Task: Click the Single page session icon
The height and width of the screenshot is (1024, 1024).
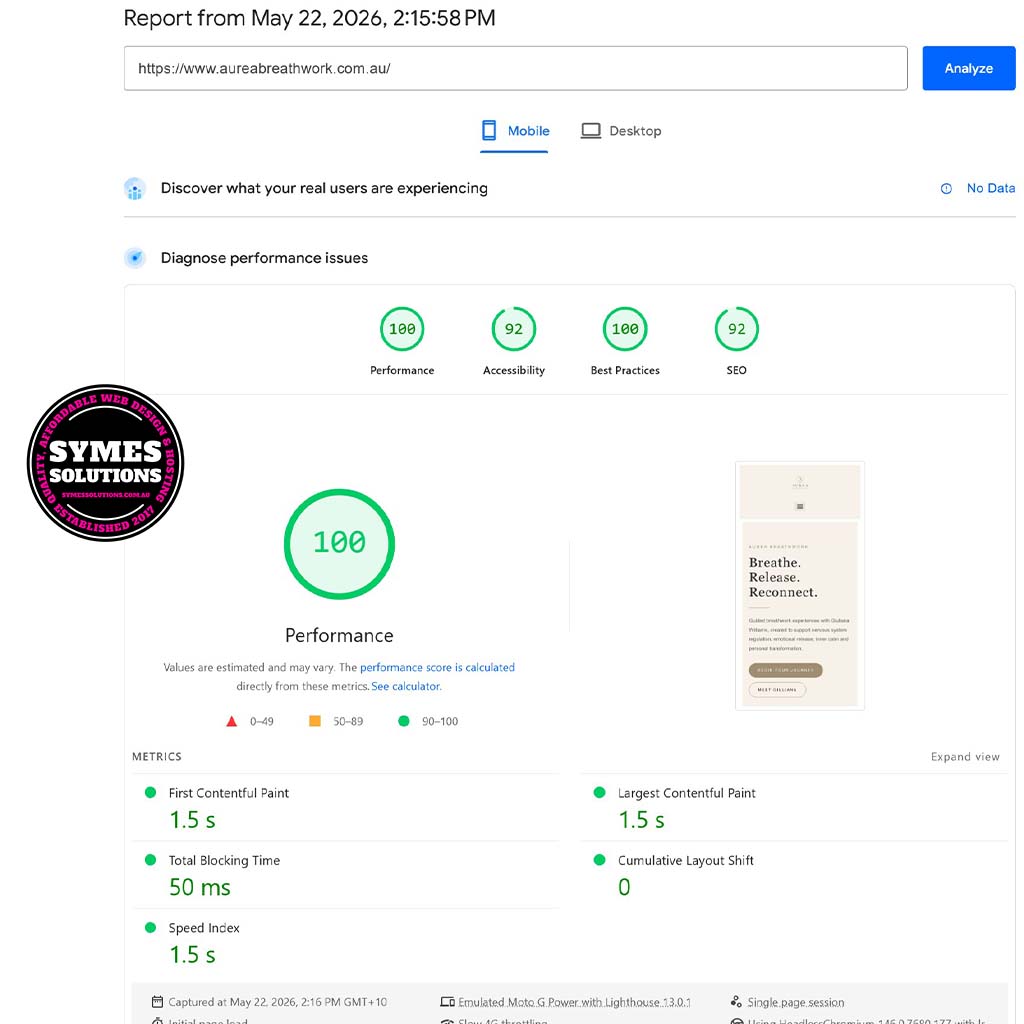Action: pos(736,1002)
